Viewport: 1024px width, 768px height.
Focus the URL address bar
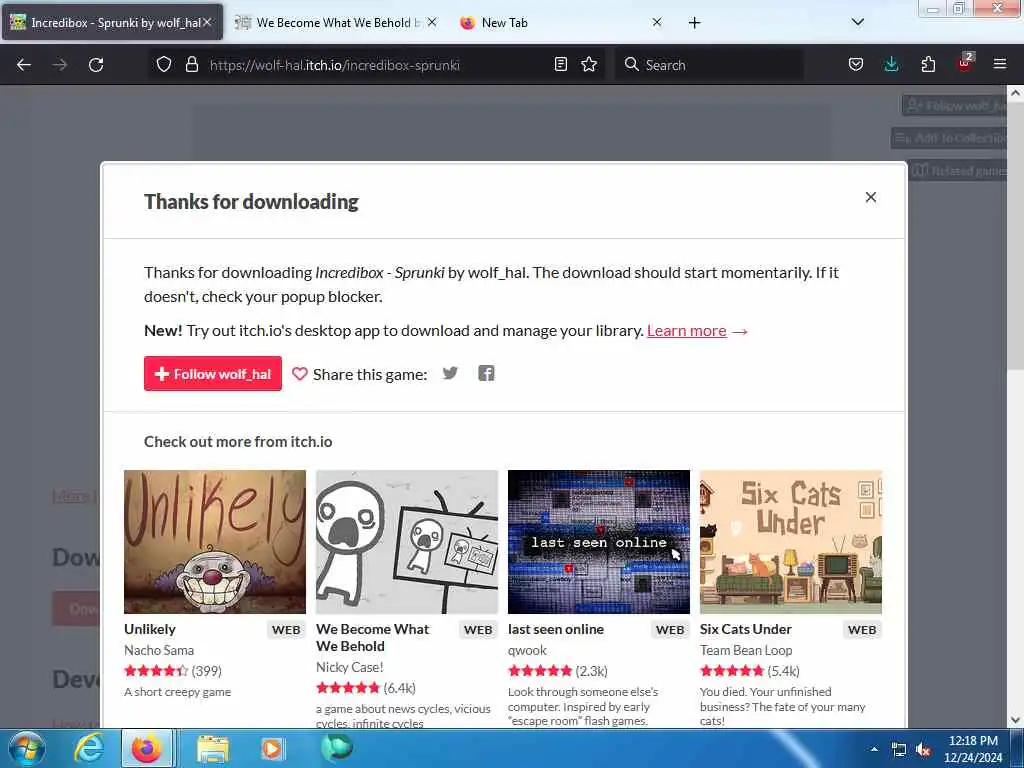click(376, 65)
